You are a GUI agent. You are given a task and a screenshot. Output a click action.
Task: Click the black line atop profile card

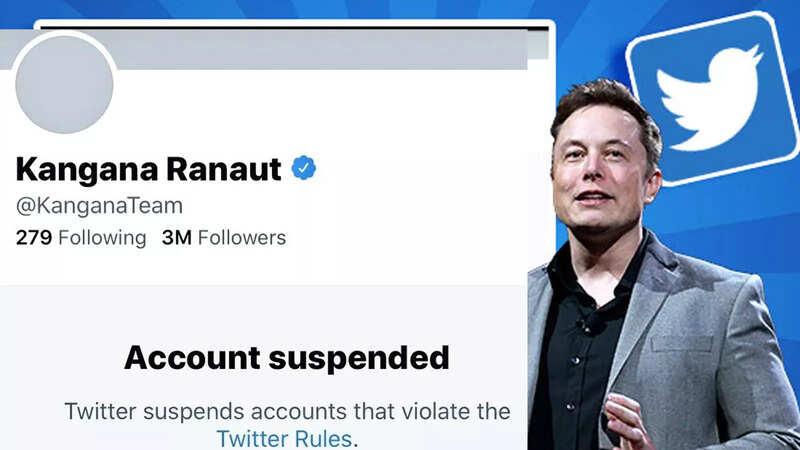point(294,27)
